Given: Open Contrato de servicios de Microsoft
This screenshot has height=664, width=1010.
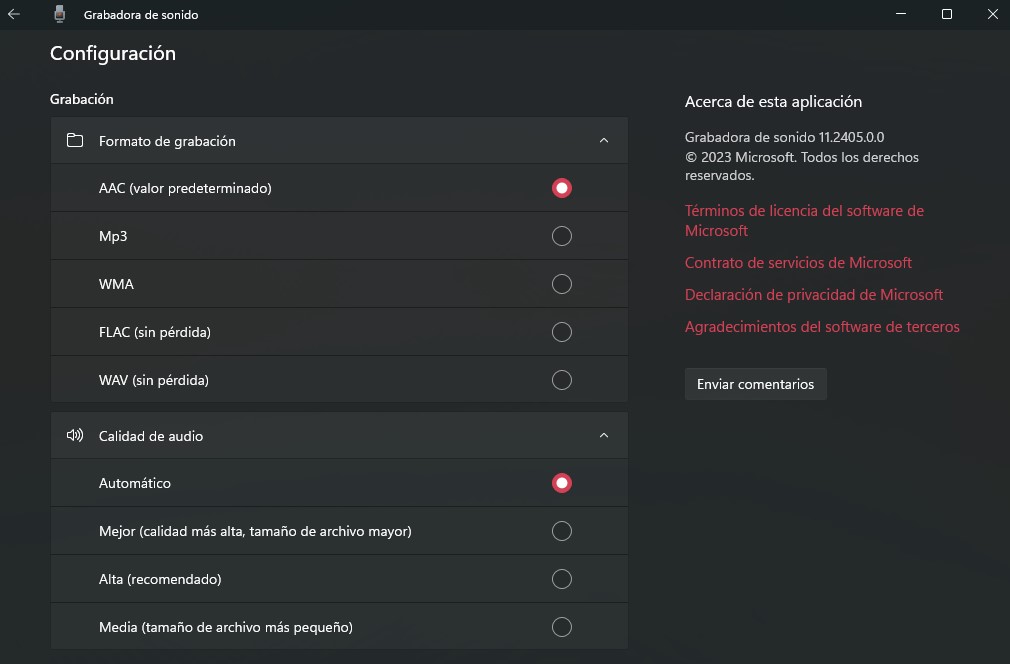Looking at the screenshot, I should [798, 263].
